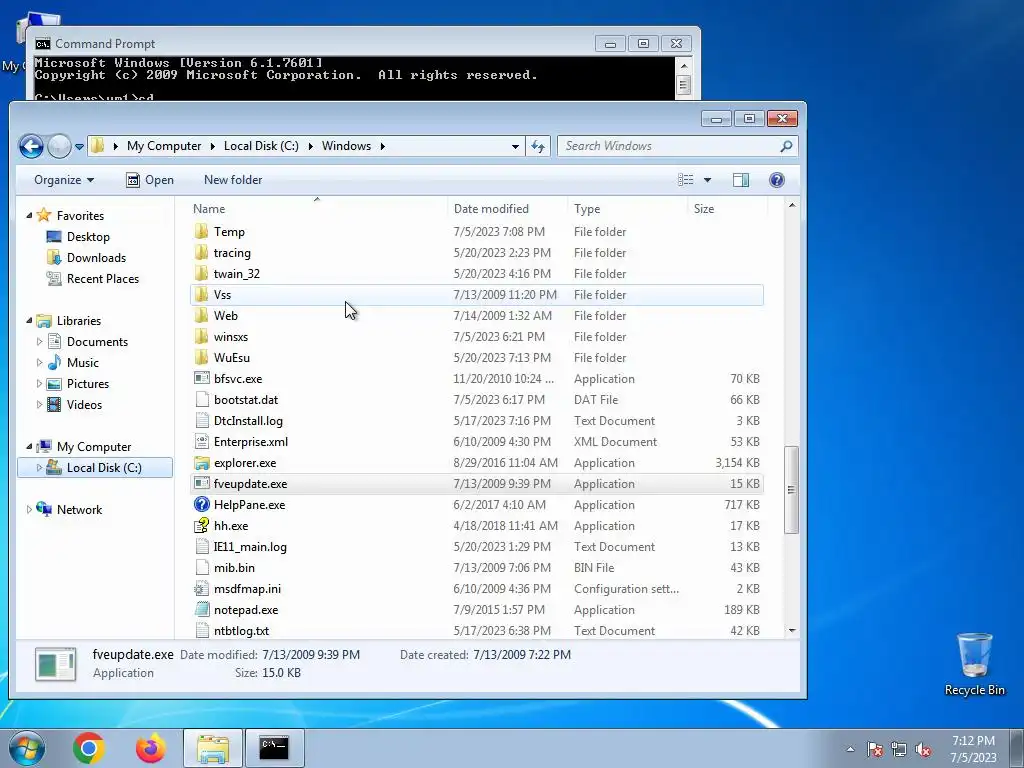Open the arrow after Windows breadcrumb
The image size is (1024, 768).
click(383, 146)
